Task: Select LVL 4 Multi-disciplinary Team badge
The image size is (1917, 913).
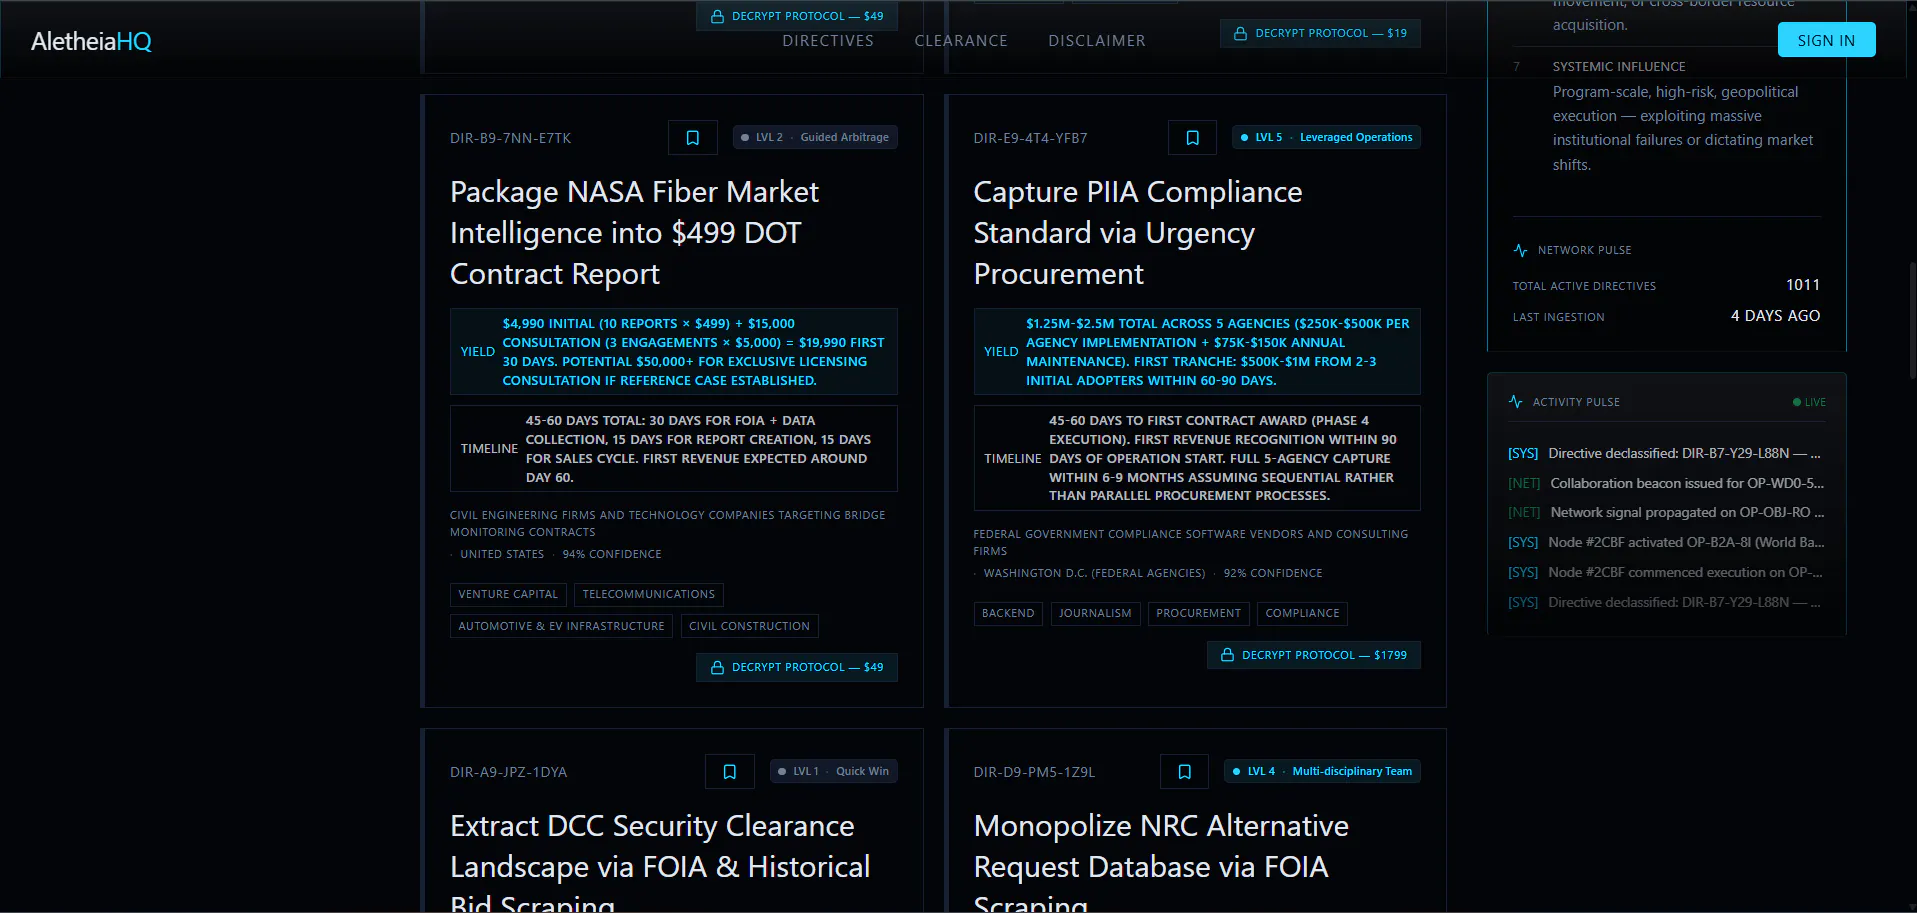Action: click(1322, 771)
